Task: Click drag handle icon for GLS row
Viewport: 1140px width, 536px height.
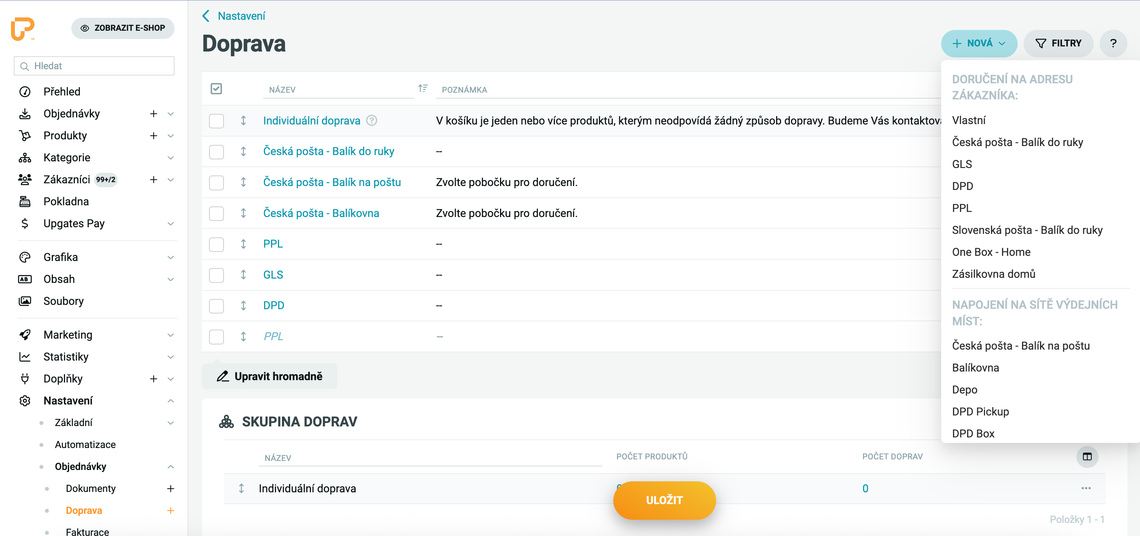Action: click(243, 275)
